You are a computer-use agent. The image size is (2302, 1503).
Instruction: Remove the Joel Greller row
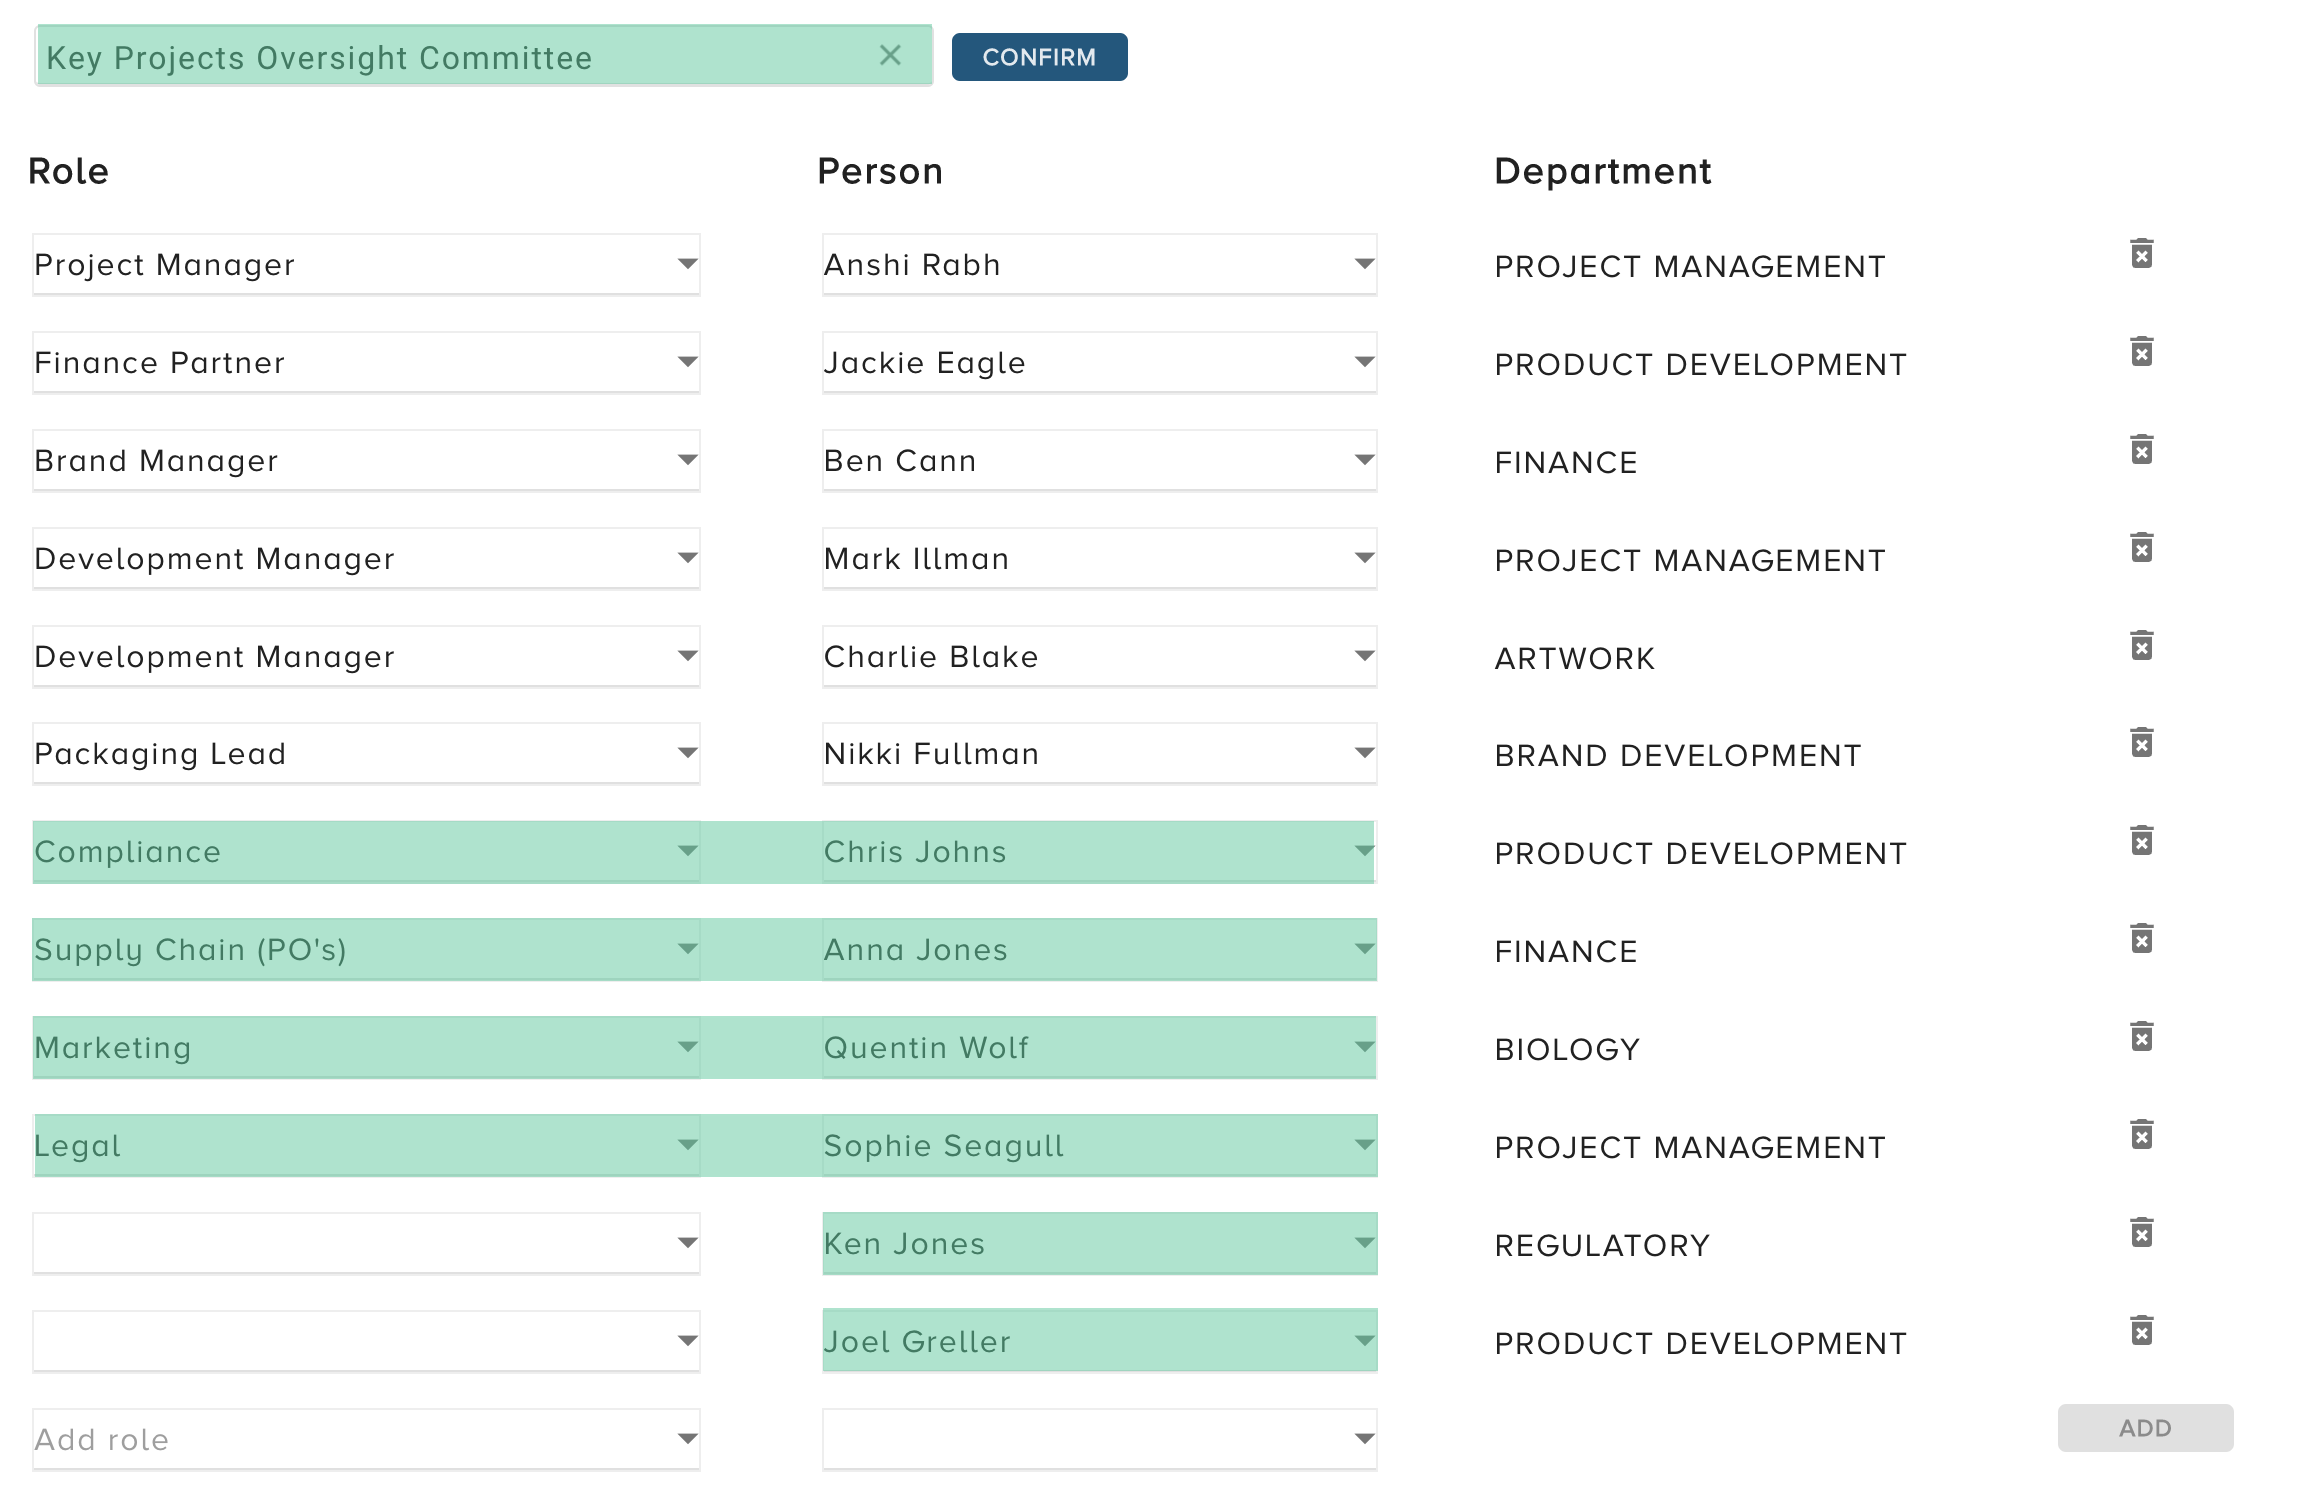click(x=2141, y=1330)
